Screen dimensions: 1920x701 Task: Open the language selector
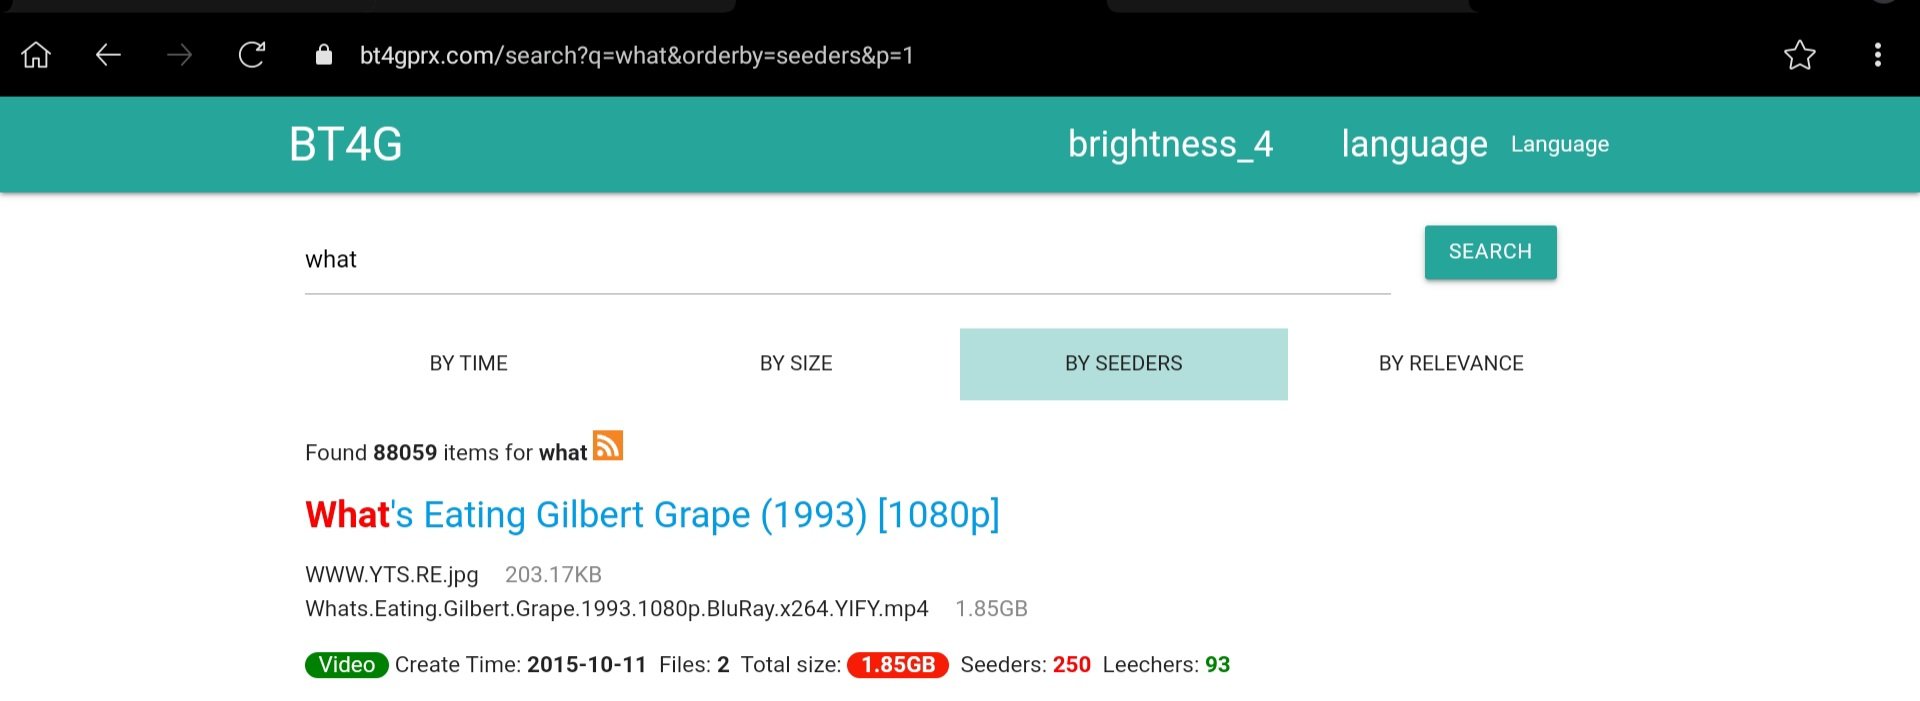pyautogui.click(x=1414, y=144)
